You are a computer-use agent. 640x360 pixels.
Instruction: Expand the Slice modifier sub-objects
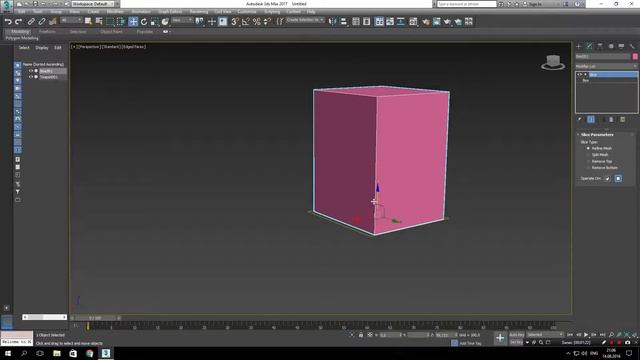tap(585, 75)
